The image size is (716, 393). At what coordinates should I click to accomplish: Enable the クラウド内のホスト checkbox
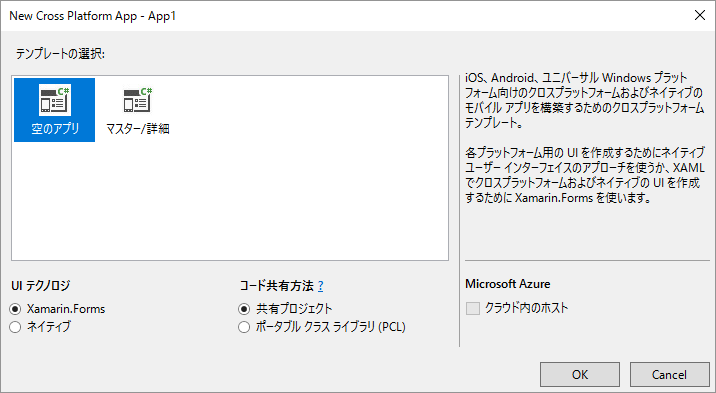473,309
